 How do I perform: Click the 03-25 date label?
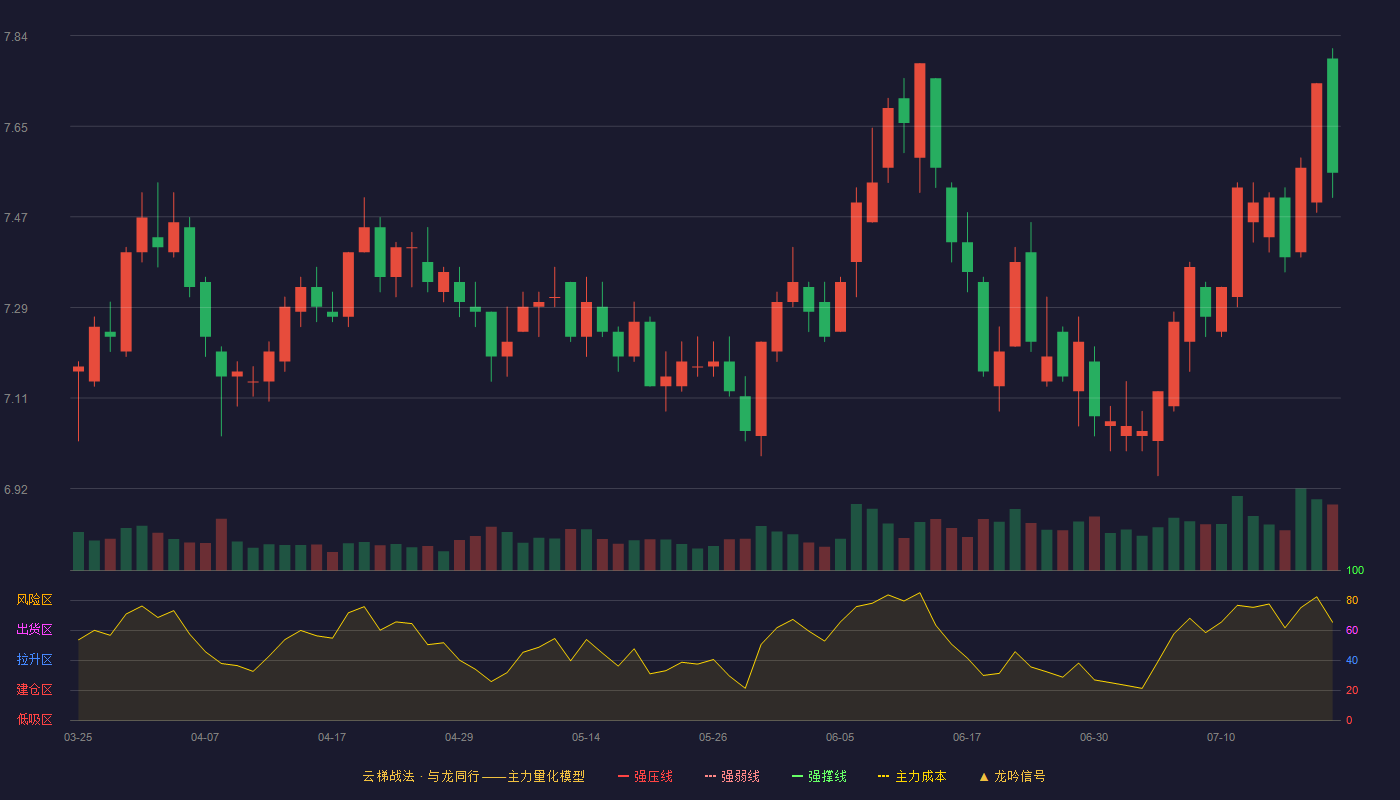78,737
